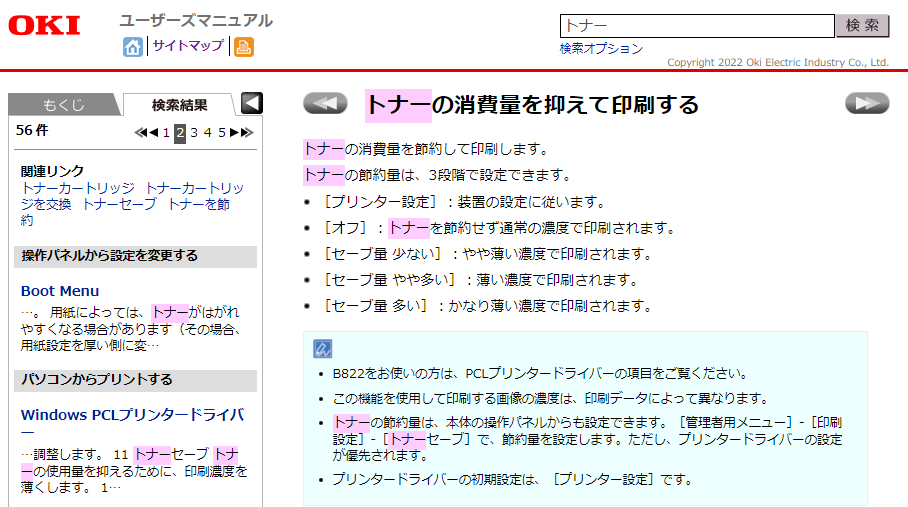Go to search results page 3
Screen dimensions: 908x507
194,132
